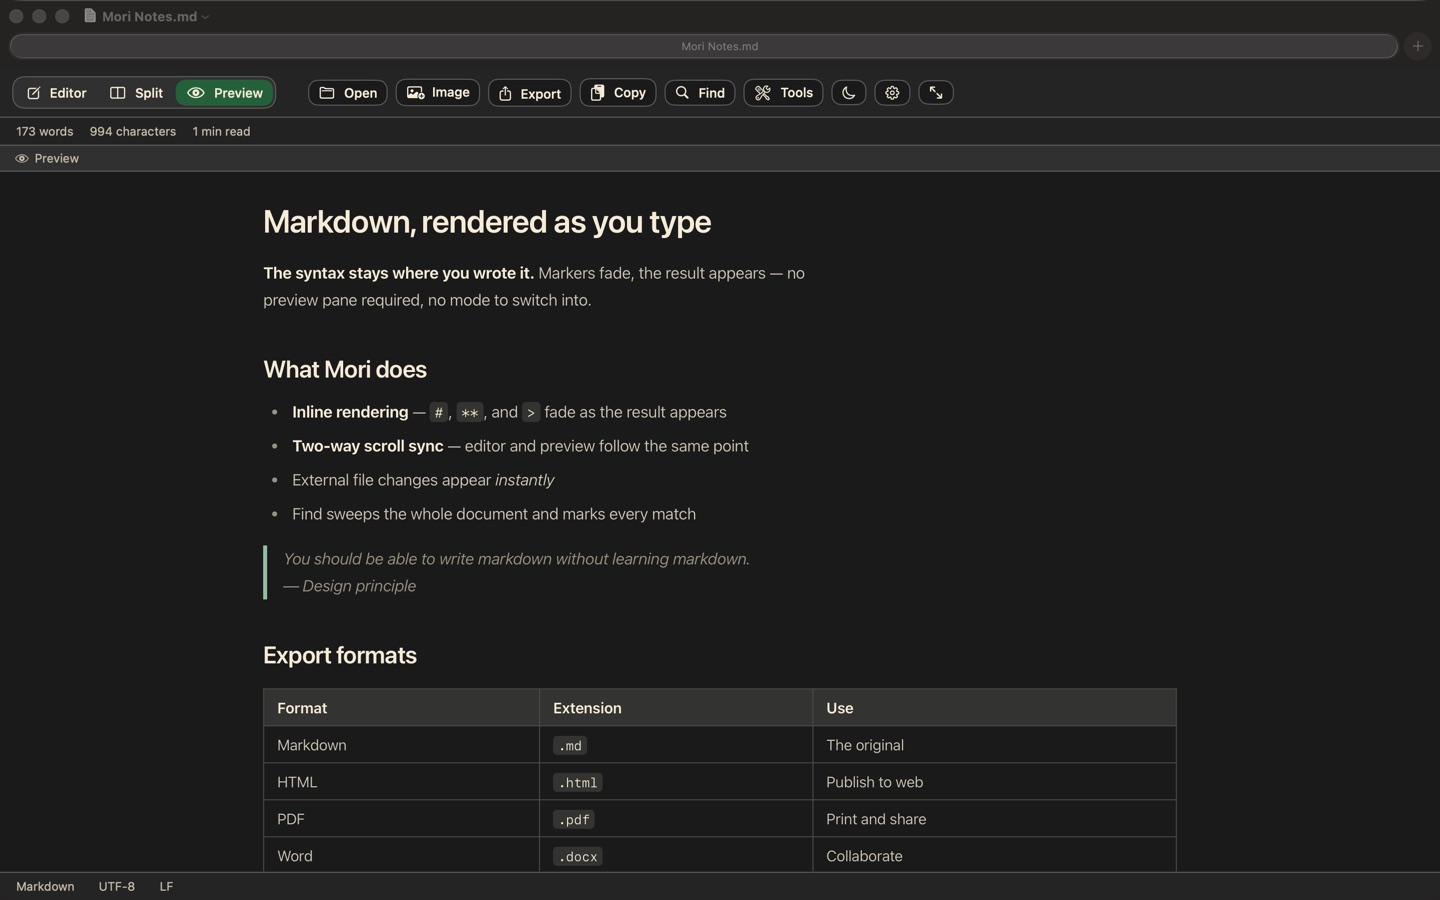This screenshot has height=900, width=1440.
Task: Click the '— Design principle' quote line
Action: pyautogui.click(x=349, y=586)
